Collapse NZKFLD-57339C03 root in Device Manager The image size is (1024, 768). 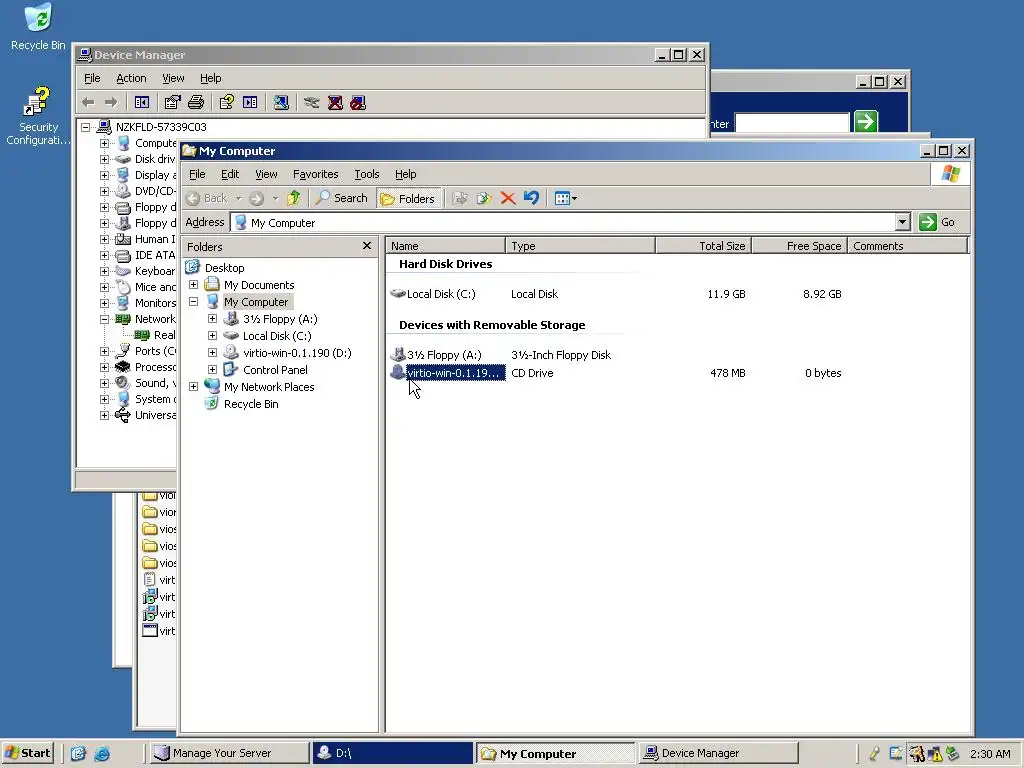tap(86, 127)
